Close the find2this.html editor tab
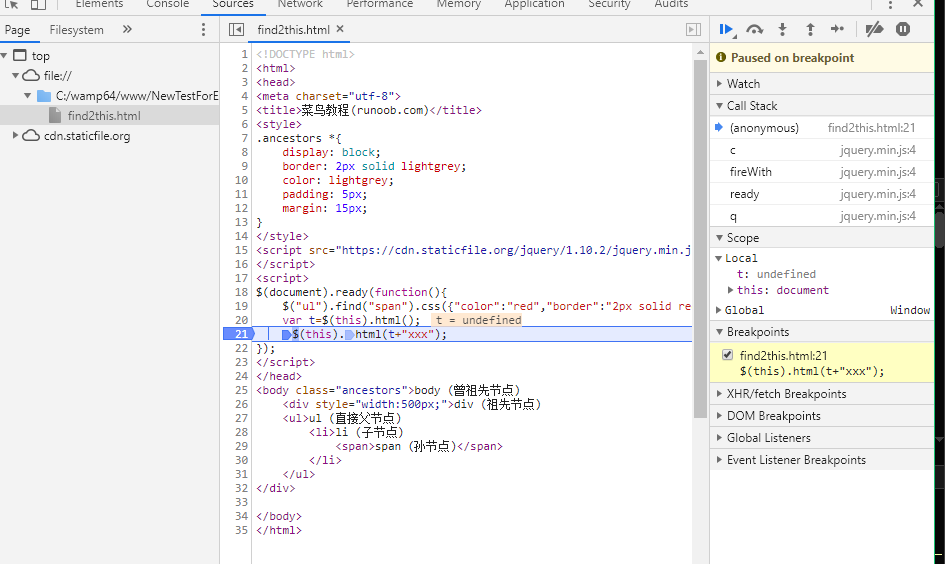Image resolution: width=945 pixels, height=564 pixels. (340, 29)
